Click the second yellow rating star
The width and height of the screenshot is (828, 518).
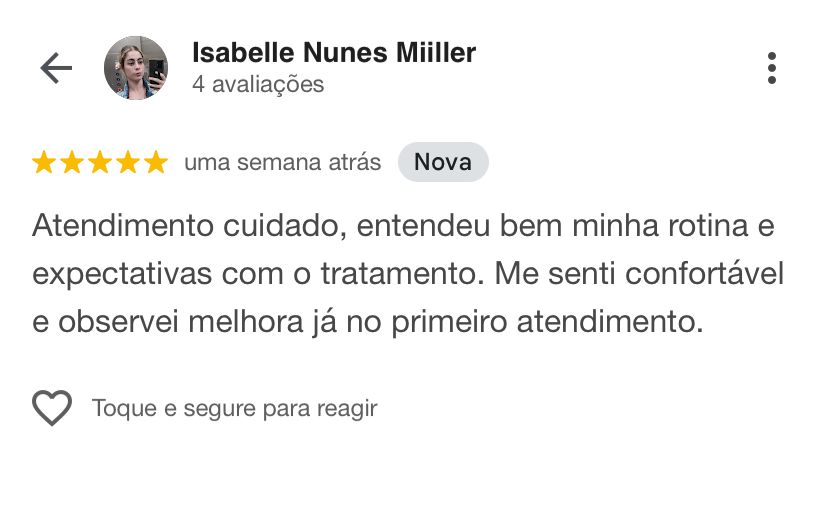[72, 162]
